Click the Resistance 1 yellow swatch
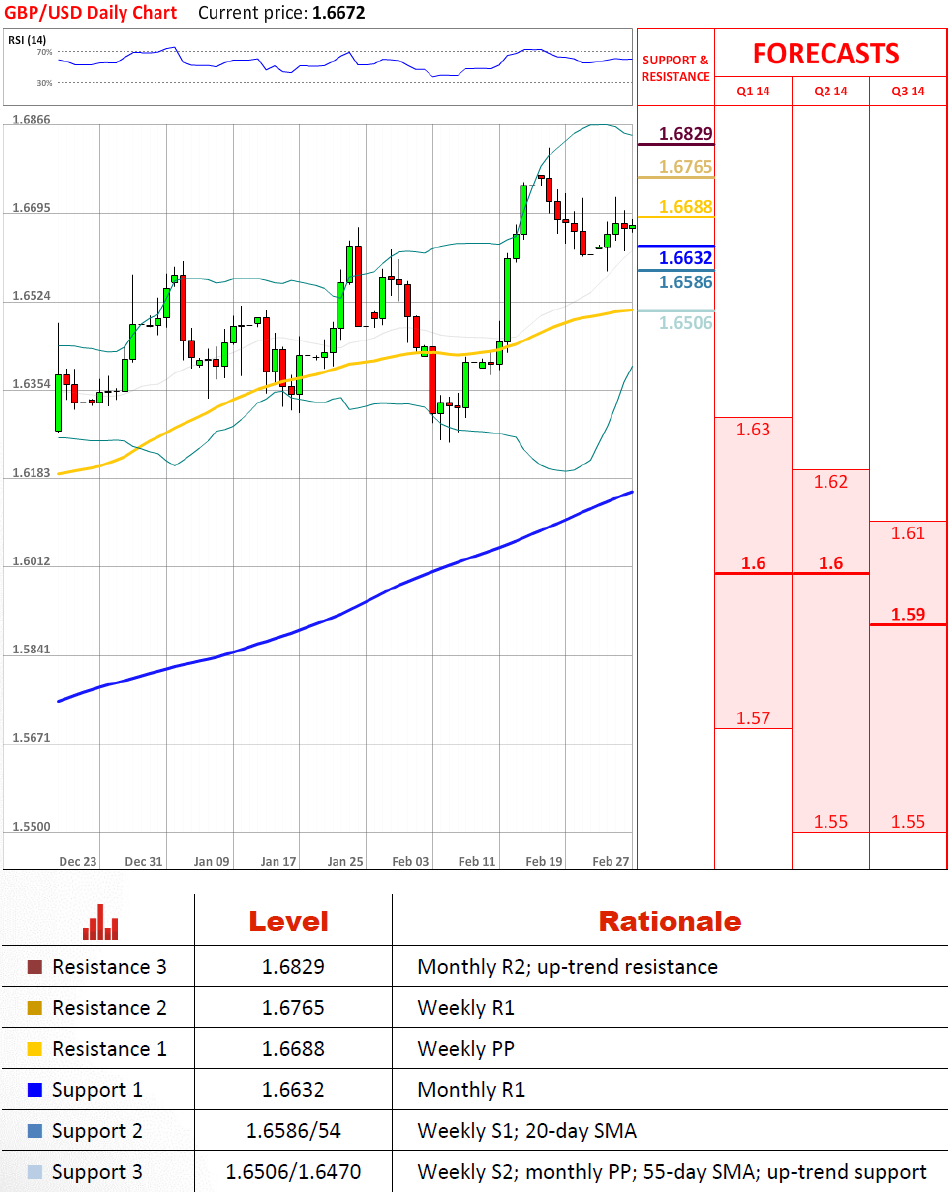The height and width of the screenshot is (1192, 951). tap(35, 1049)
